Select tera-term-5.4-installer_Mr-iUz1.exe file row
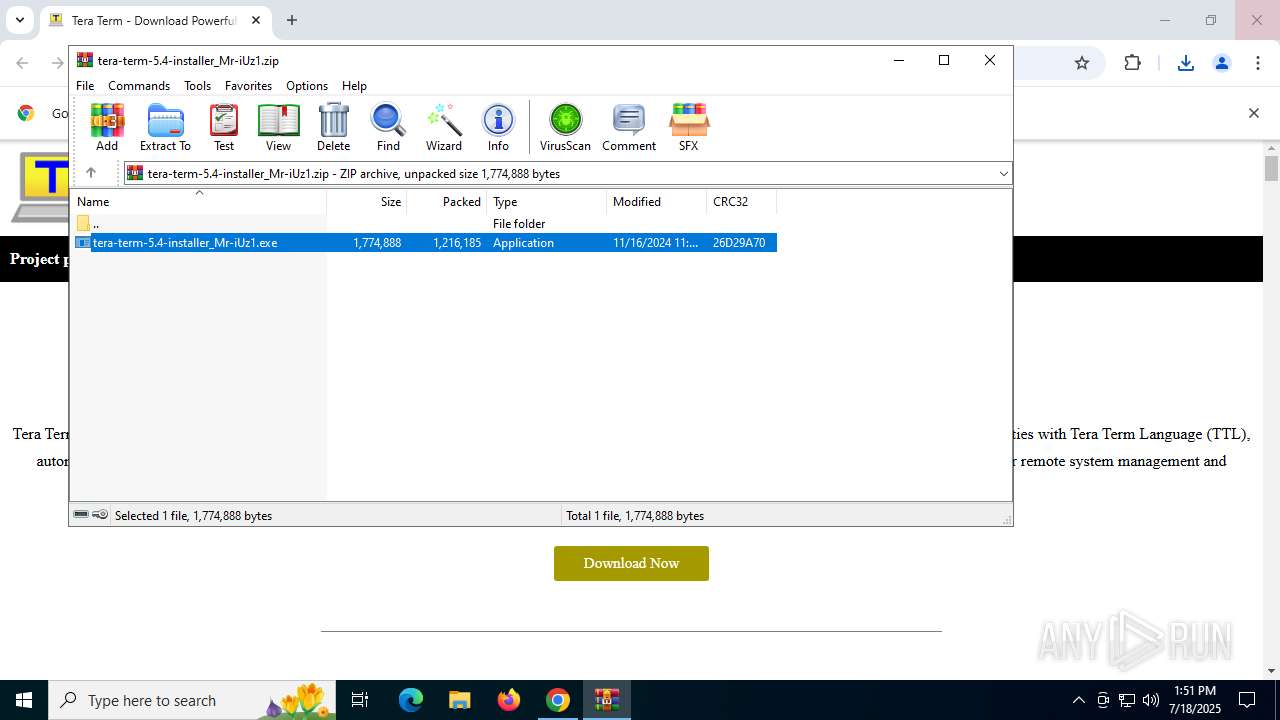Image resolution: width=1280 pixels, height=720 pixels. point(424,243)
